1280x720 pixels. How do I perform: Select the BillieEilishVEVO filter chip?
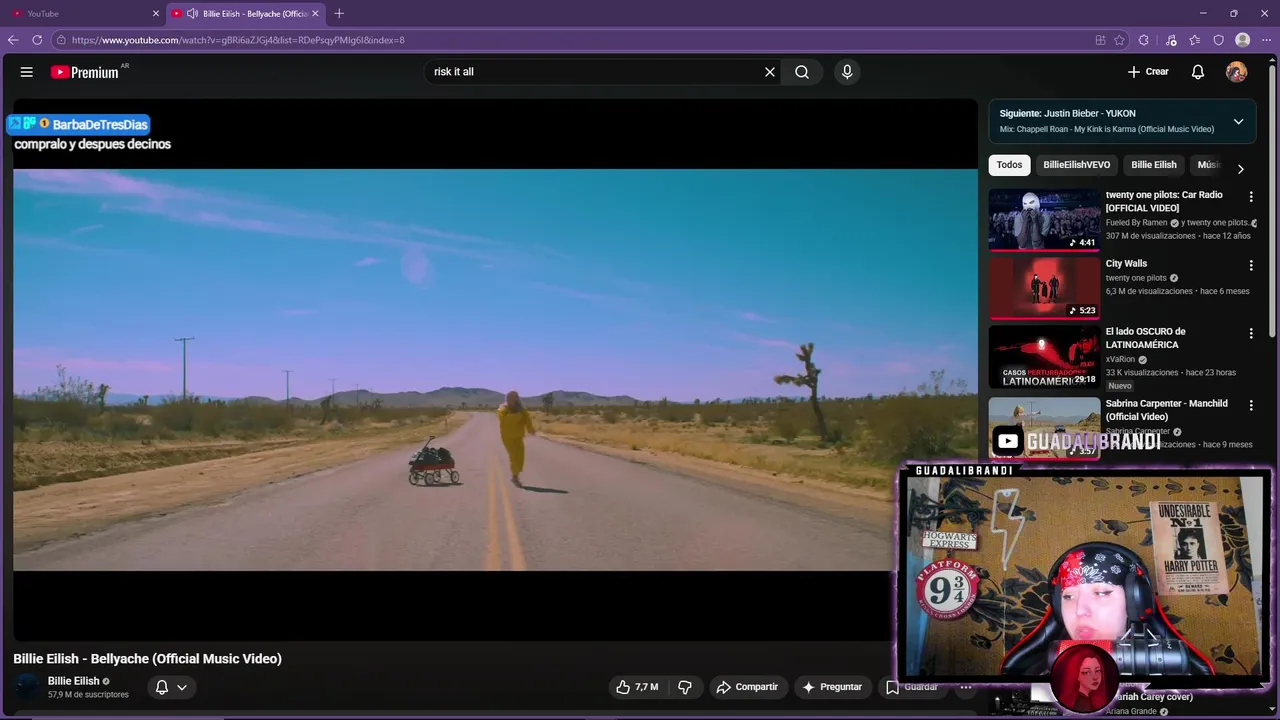click(1077, 165)
